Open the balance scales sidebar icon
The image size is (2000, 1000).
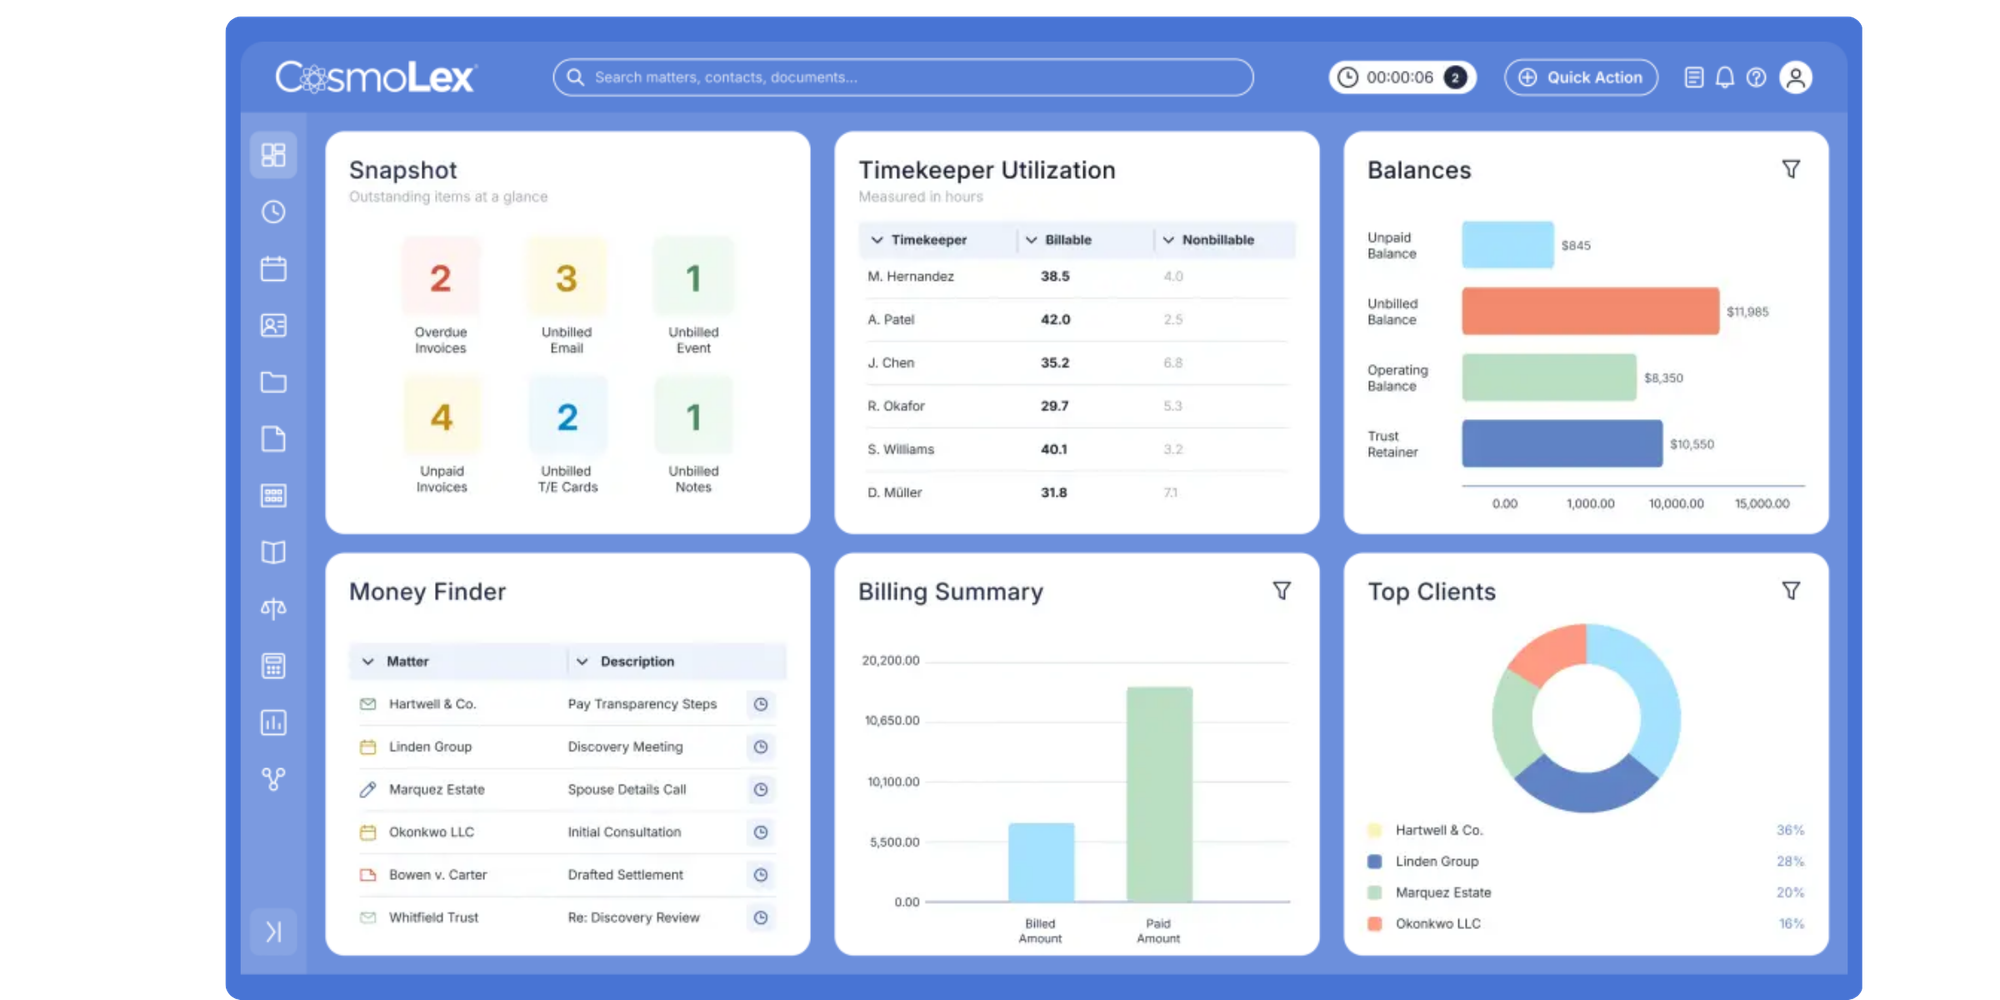coord(273,609)
